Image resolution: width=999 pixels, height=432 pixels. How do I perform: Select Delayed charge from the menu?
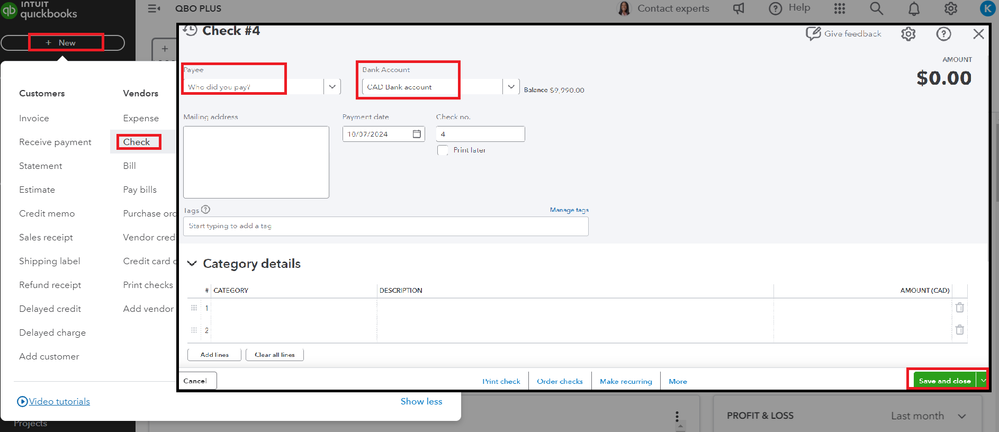pos(52,333)
